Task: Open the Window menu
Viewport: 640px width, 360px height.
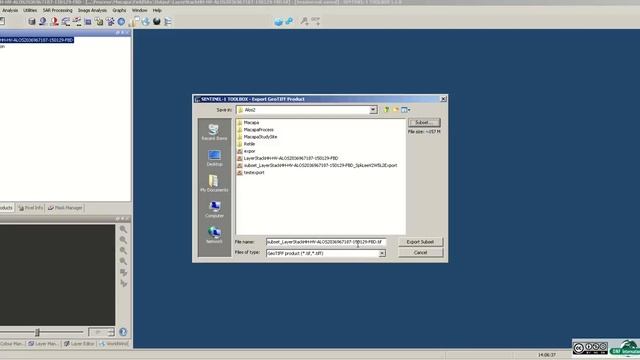Action: click(140, 10)
